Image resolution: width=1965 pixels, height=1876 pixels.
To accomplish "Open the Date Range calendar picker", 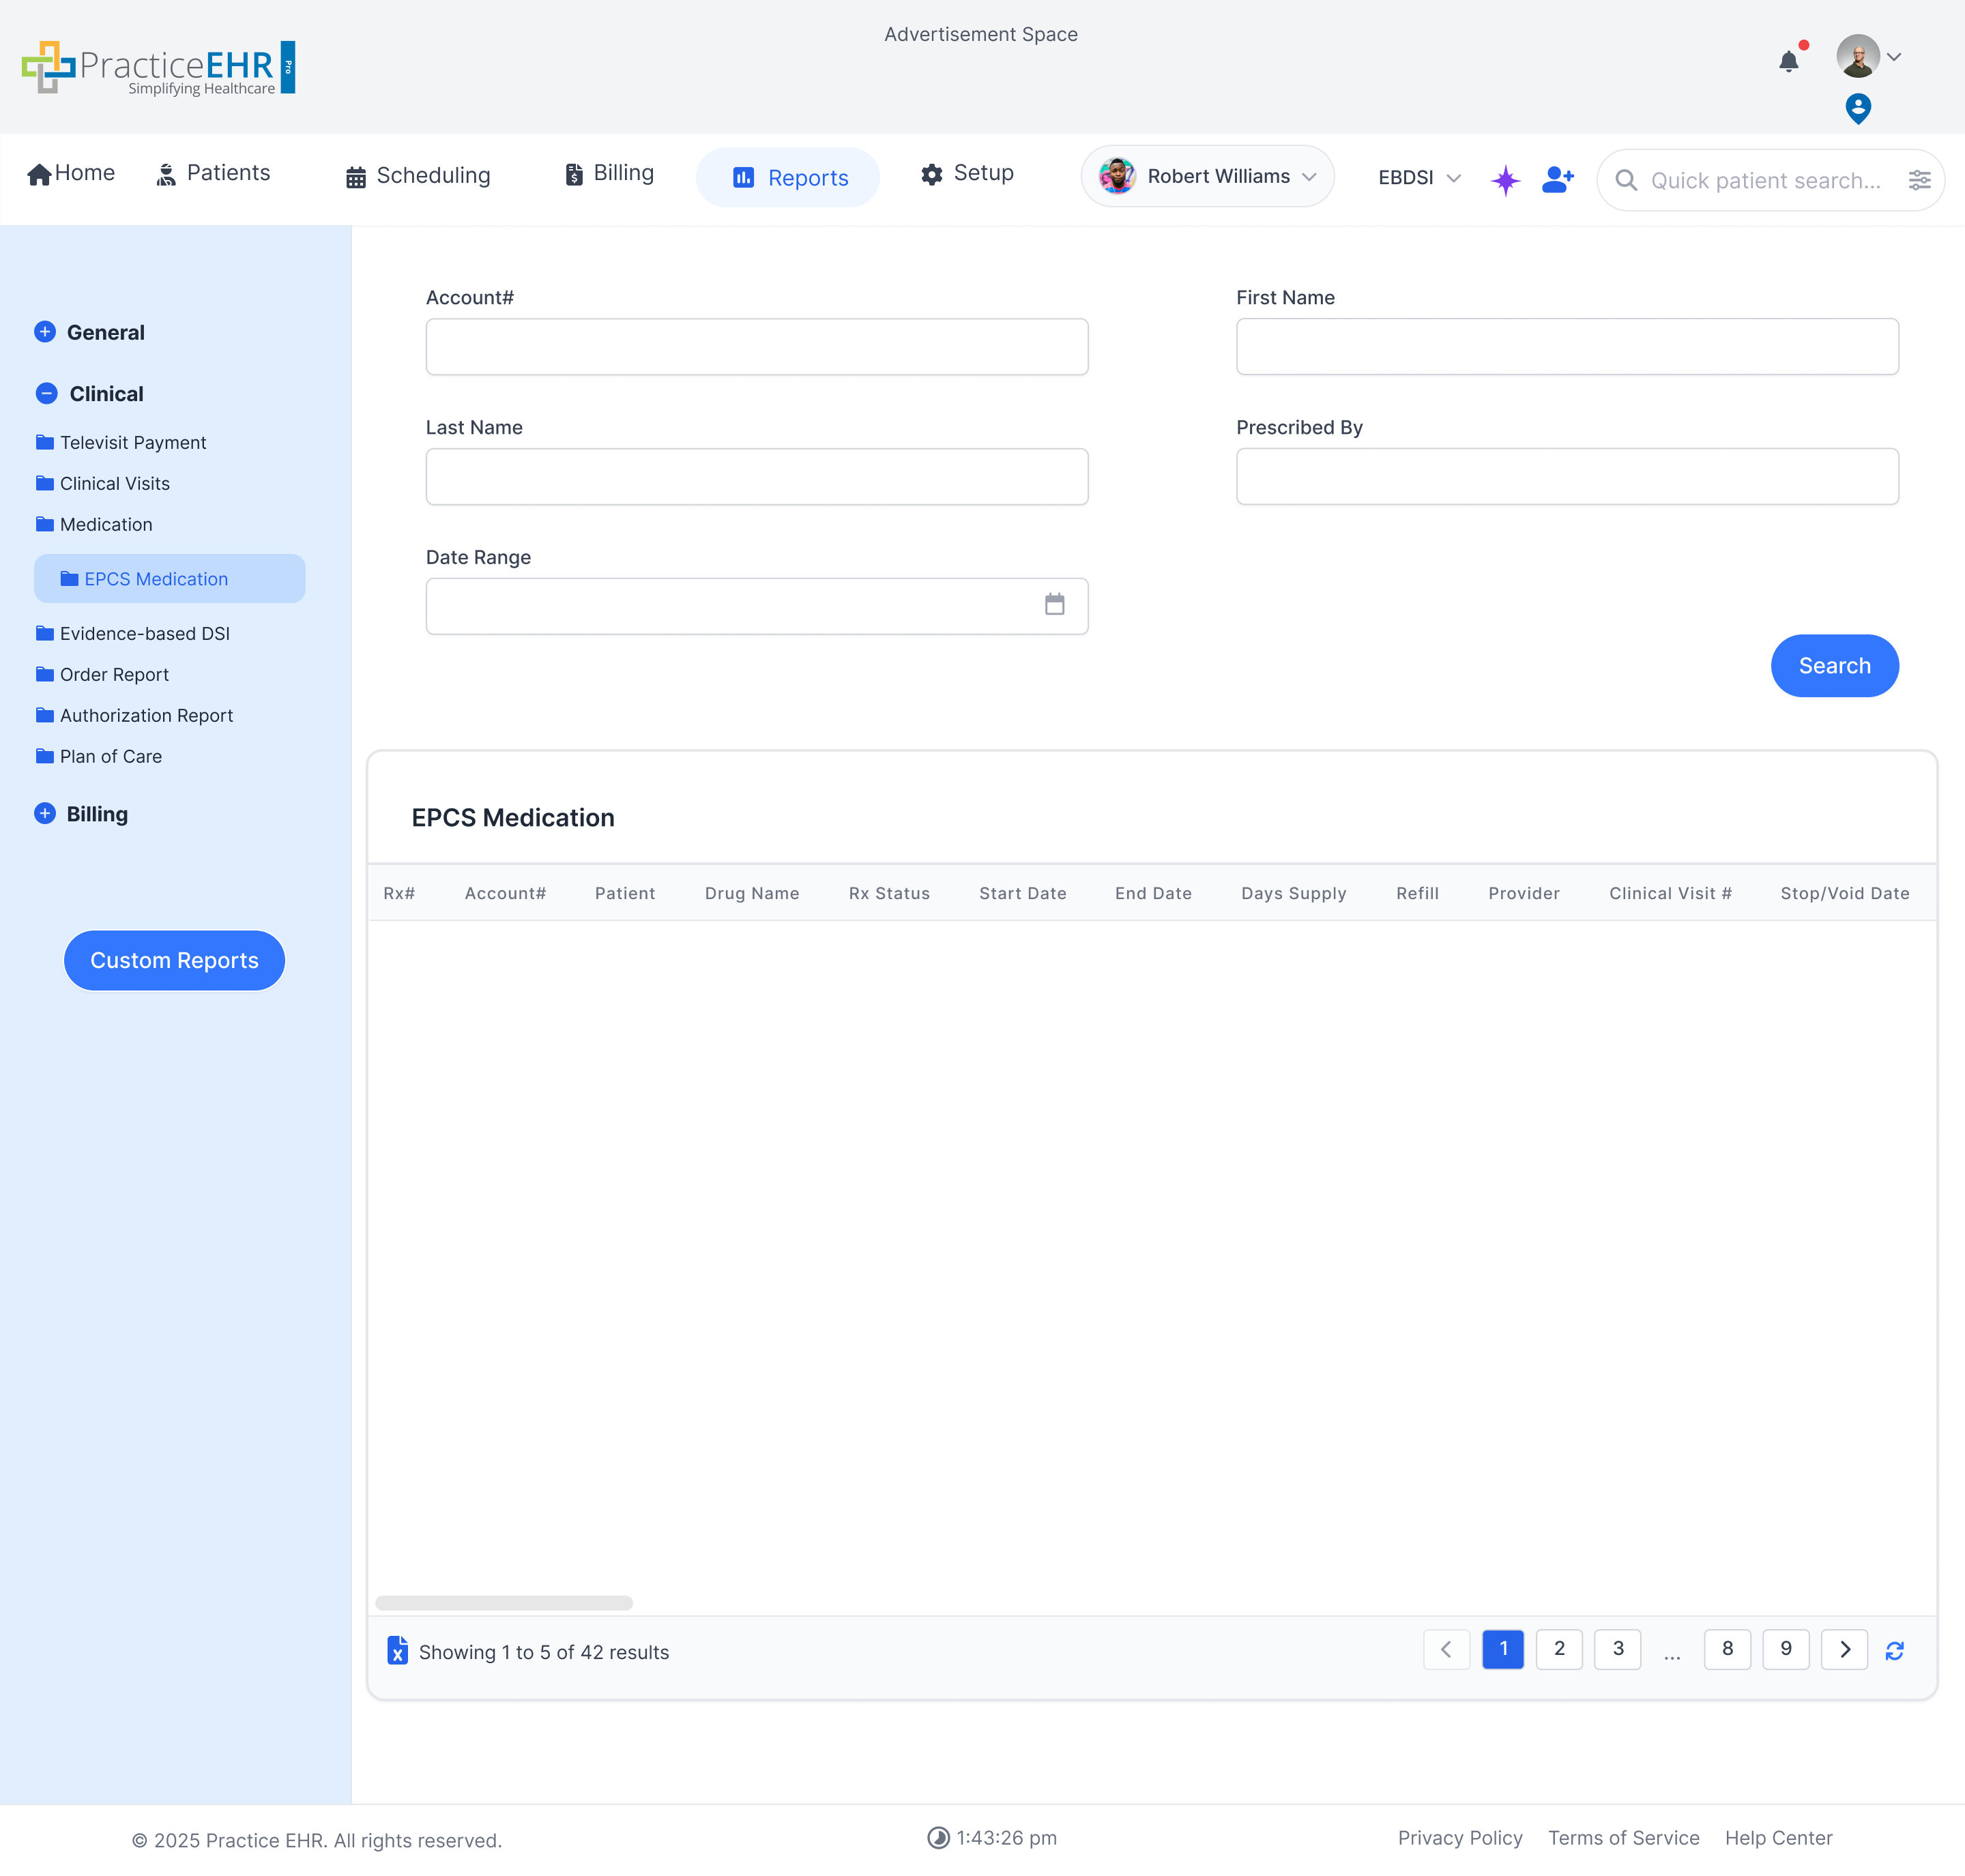I will (1054, 604).
